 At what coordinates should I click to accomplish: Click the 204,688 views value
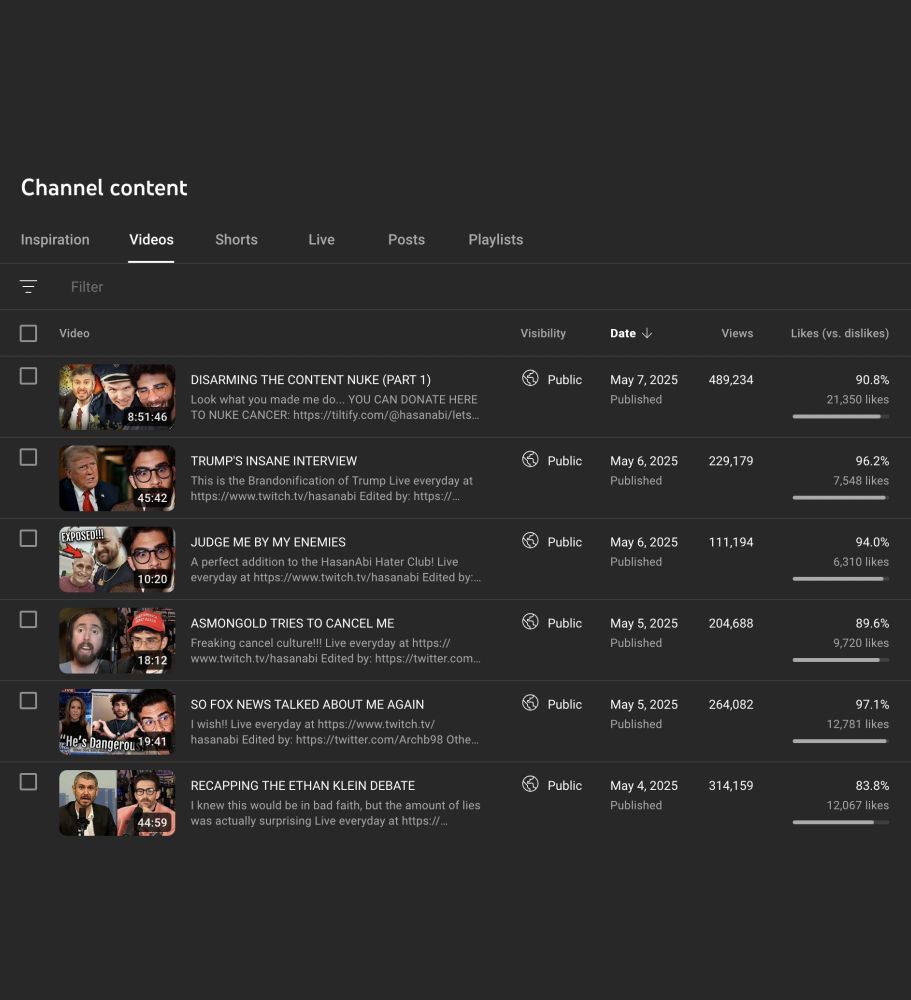pos(731,623)
